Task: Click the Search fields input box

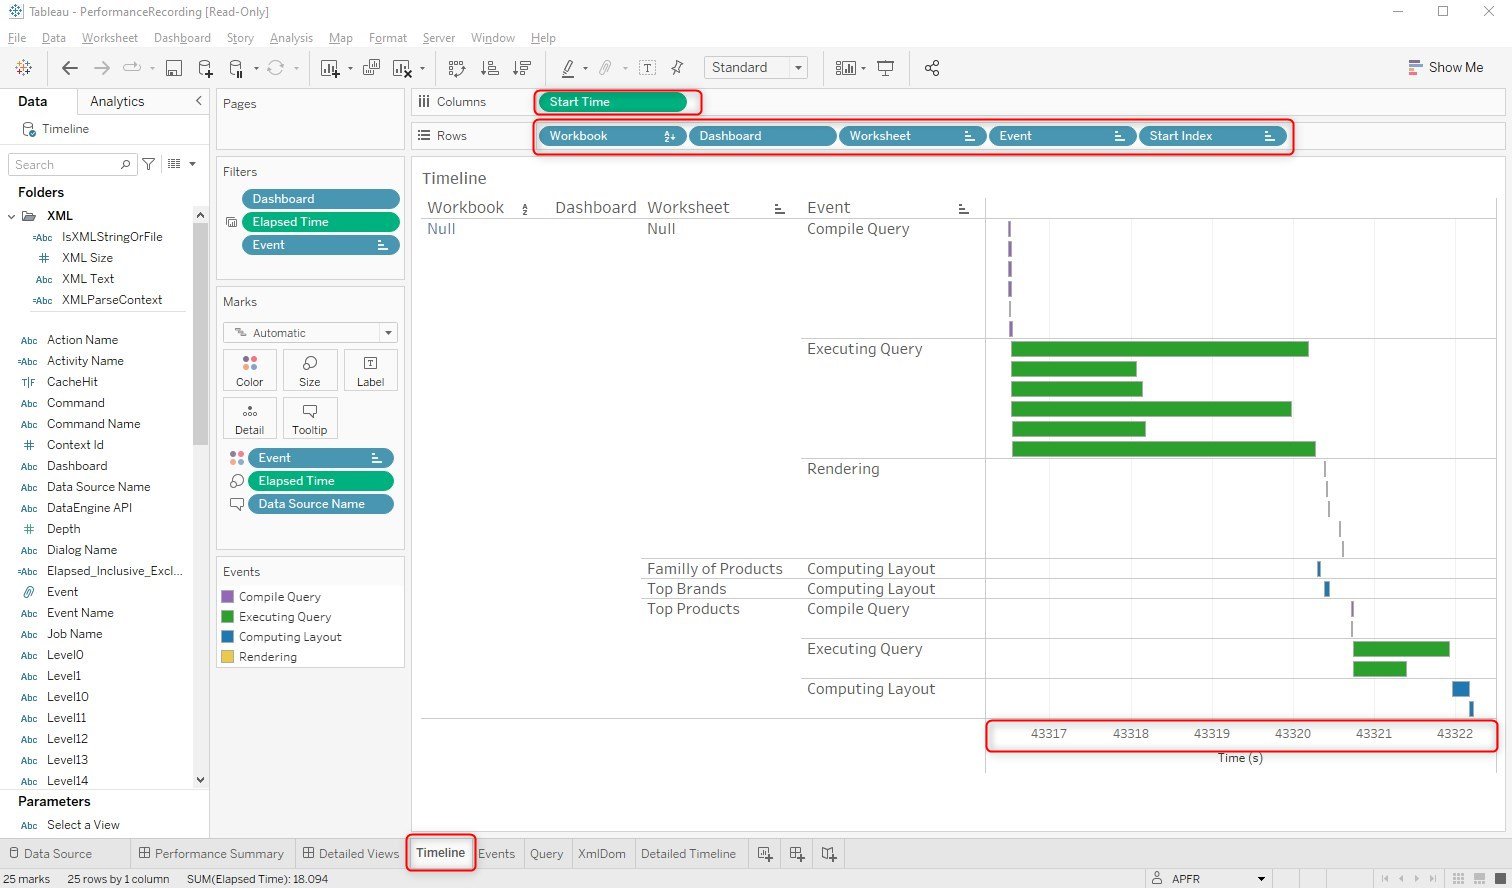Action: coord(72,164)
